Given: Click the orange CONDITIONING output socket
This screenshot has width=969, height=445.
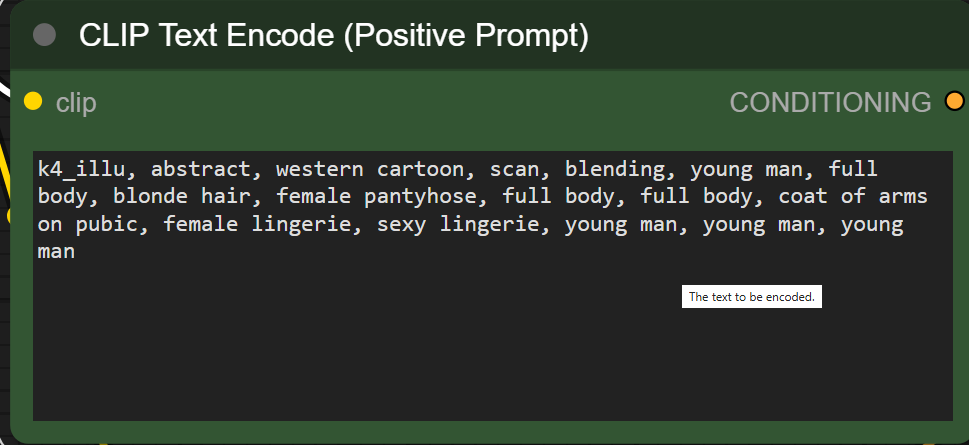Looking at the screenshot, I should [x=954, y=101].
